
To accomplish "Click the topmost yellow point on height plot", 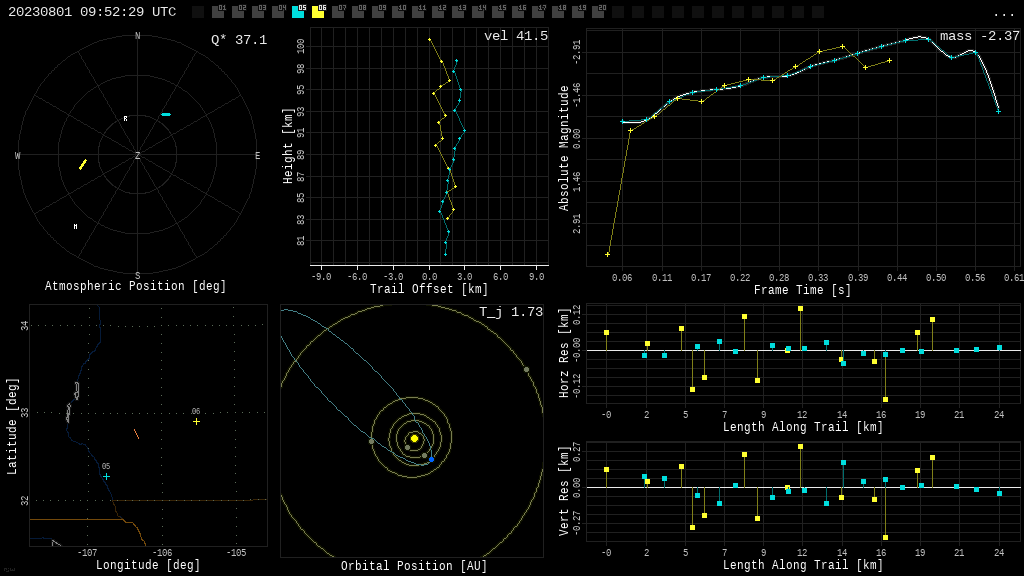I will tap(430, 40).
